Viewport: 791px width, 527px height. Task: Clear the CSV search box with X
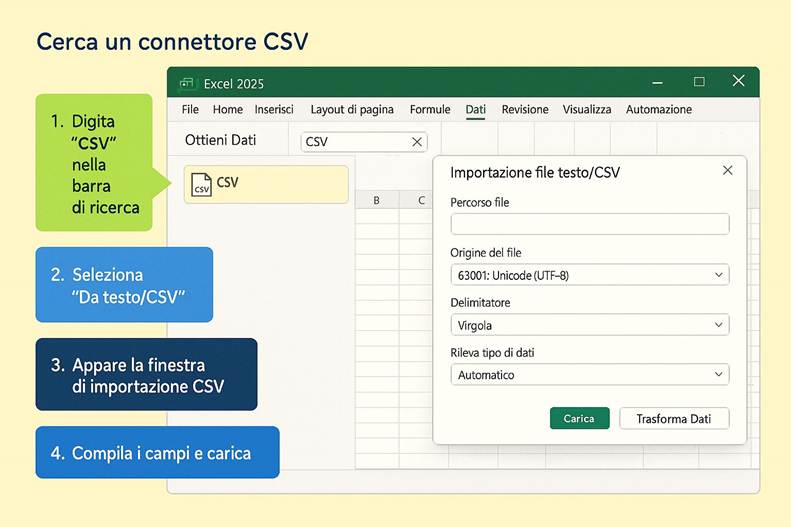(417, 142)
